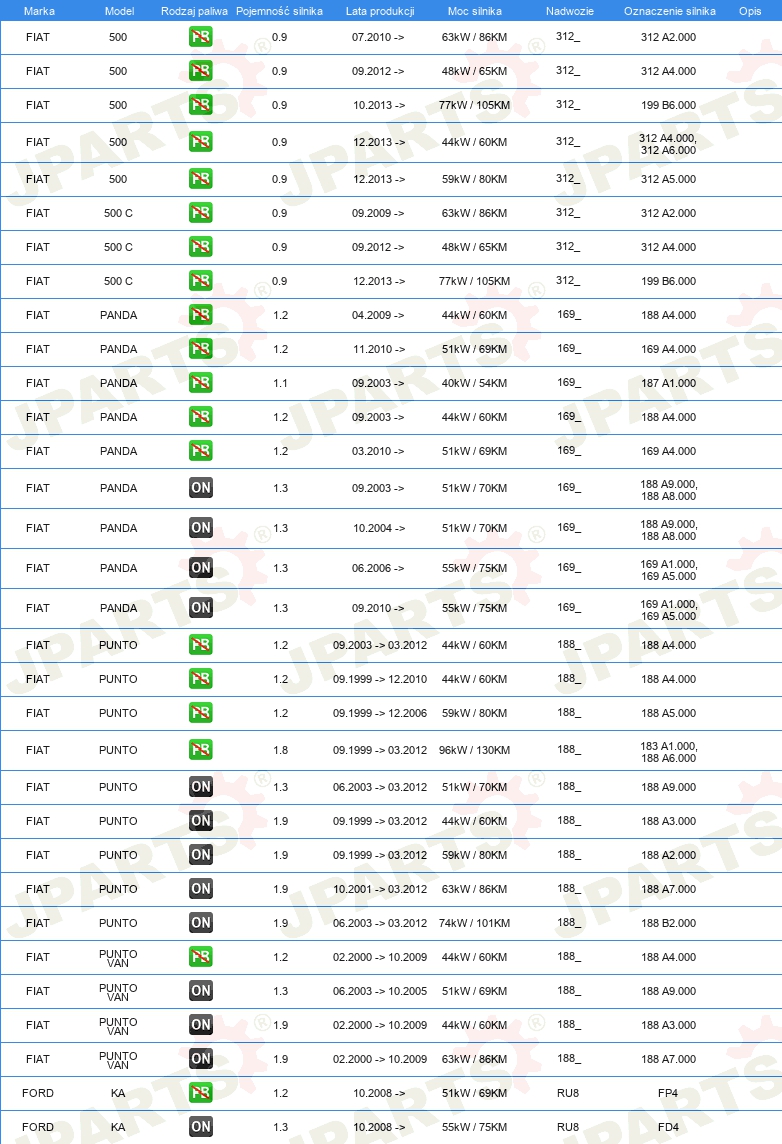Click the Marka column header
Viewport: 782px width, 1144px height.
point(39,11)
